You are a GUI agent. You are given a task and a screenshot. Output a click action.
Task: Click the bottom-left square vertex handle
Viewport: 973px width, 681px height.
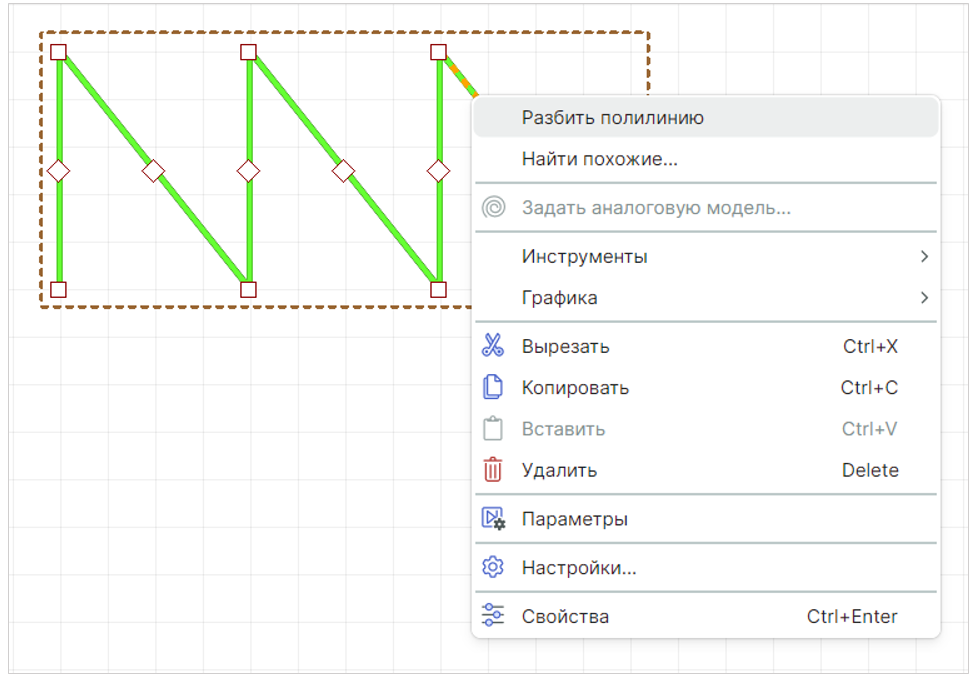[59, 290]
